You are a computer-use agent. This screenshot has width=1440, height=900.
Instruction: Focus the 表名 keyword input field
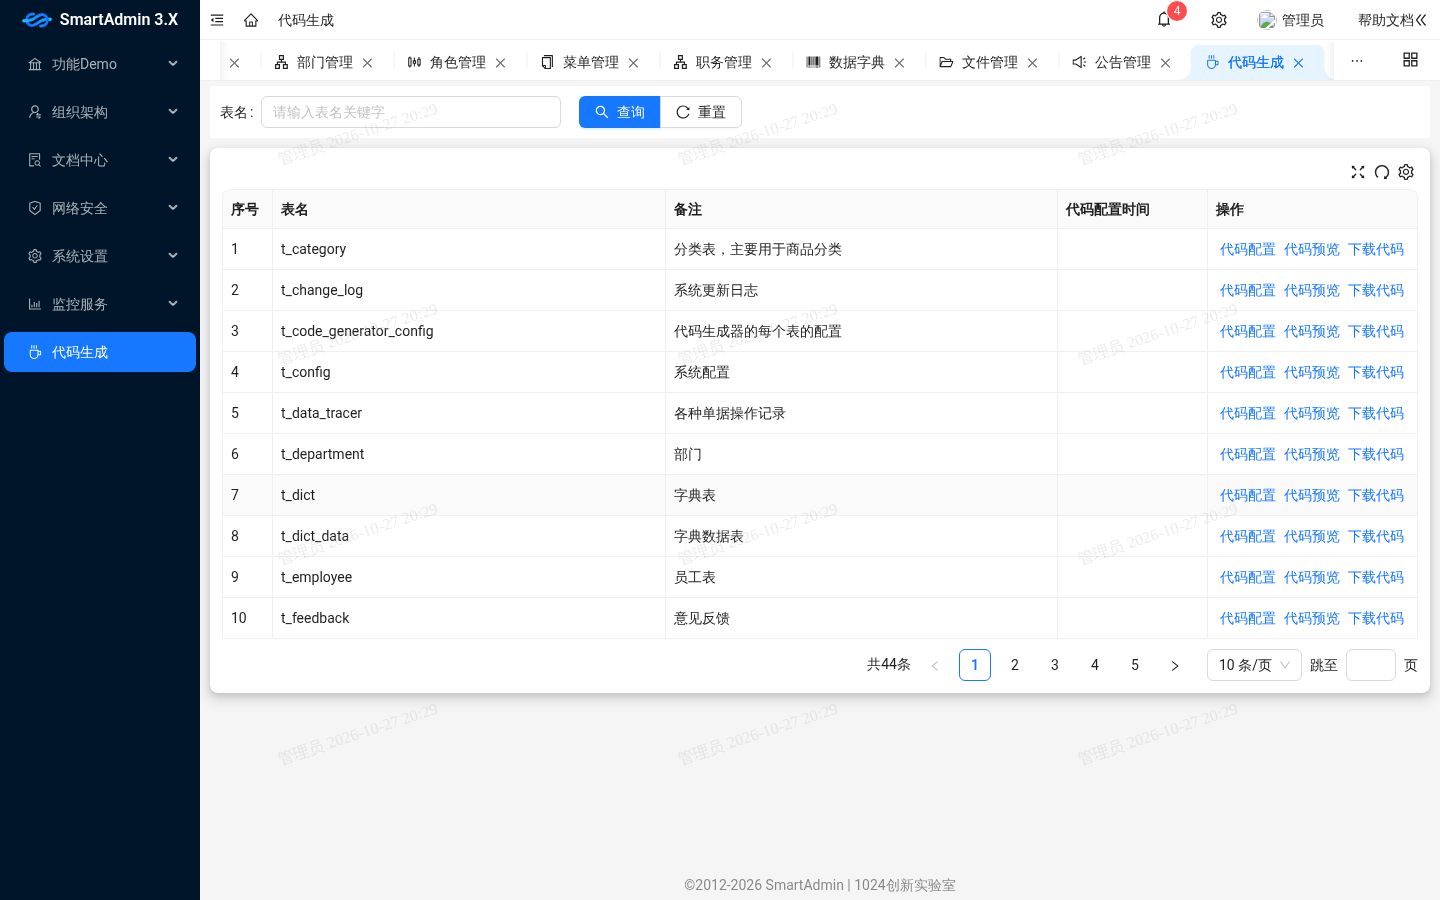pos(411,112)
